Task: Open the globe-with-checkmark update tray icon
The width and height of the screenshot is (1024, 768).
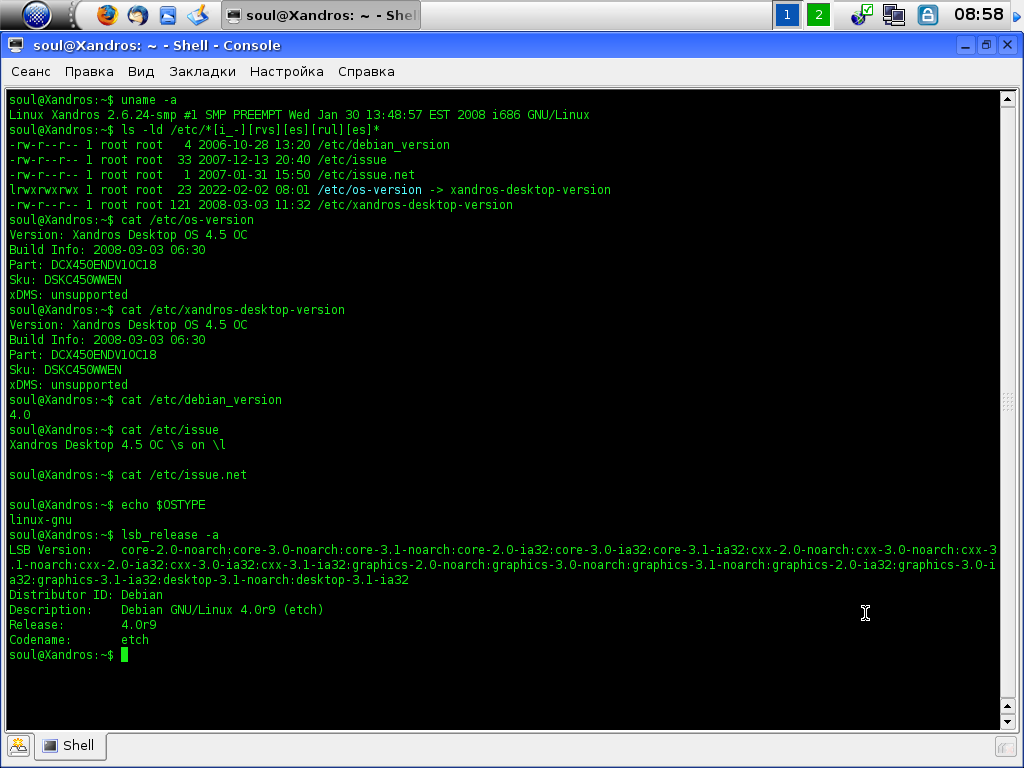Action: [x=862, y=14]
